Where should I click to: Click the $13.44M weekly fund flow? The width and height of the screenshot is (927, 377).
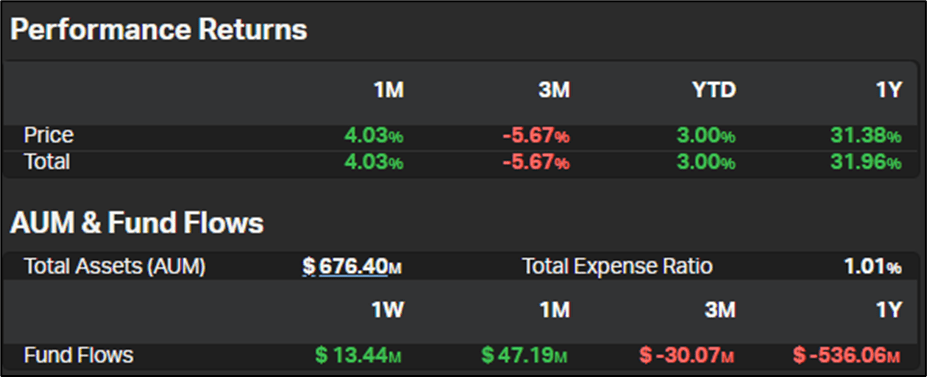coord(358,355)
